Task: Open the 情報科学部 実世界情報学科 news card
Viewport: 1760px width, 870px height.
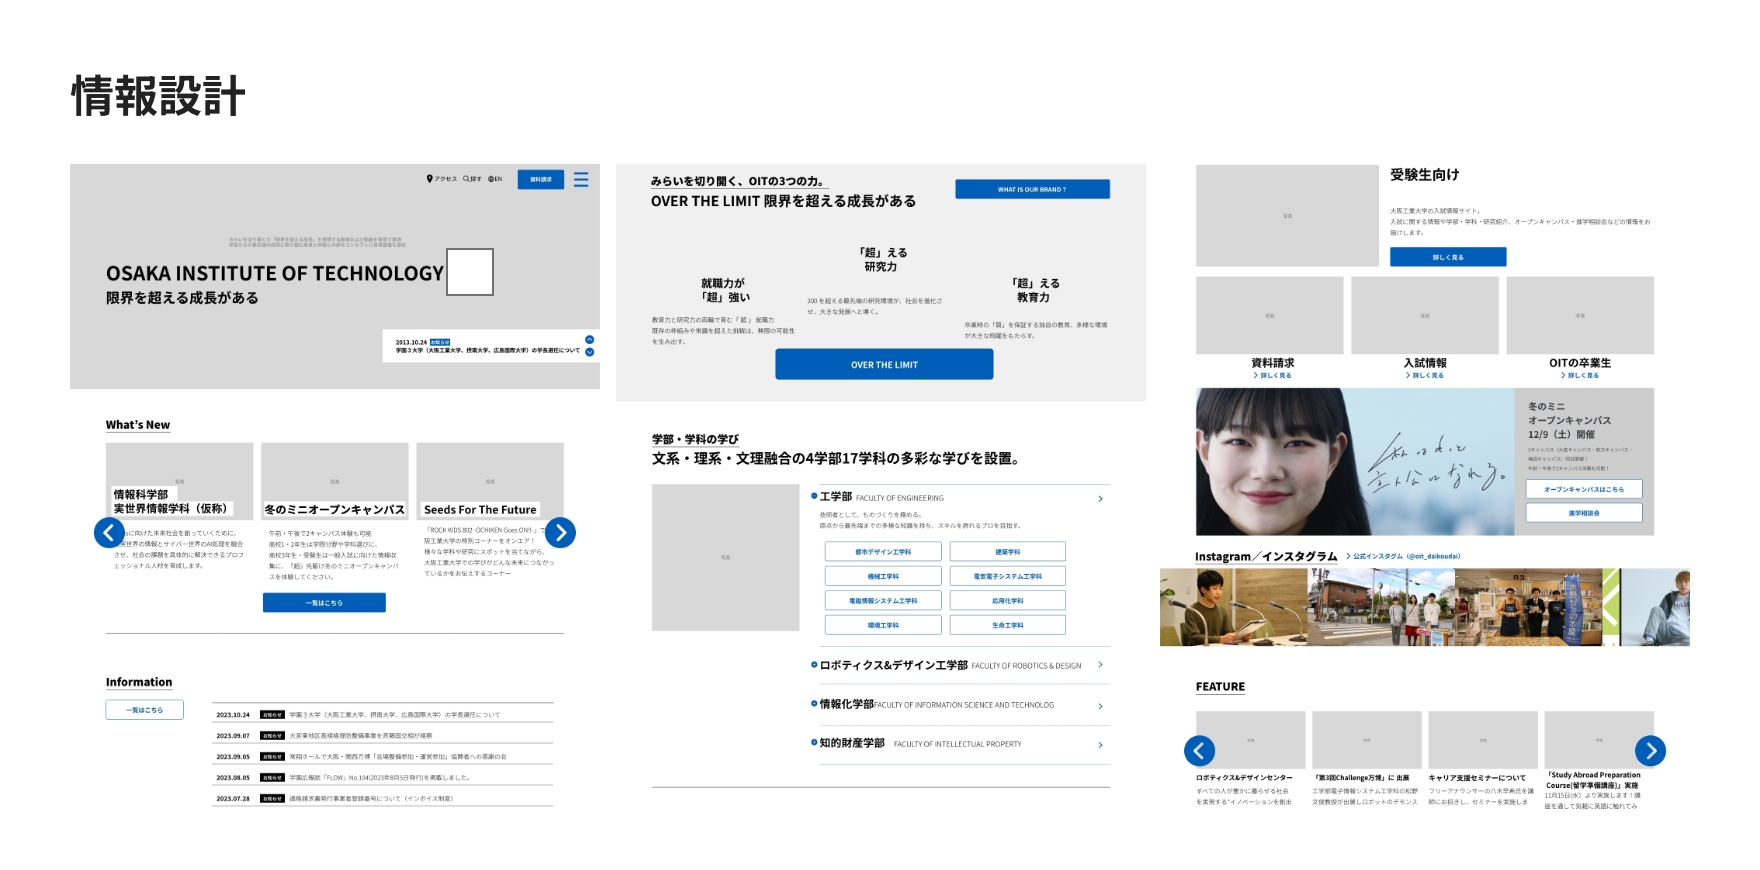Action: (x=180, y=507)
